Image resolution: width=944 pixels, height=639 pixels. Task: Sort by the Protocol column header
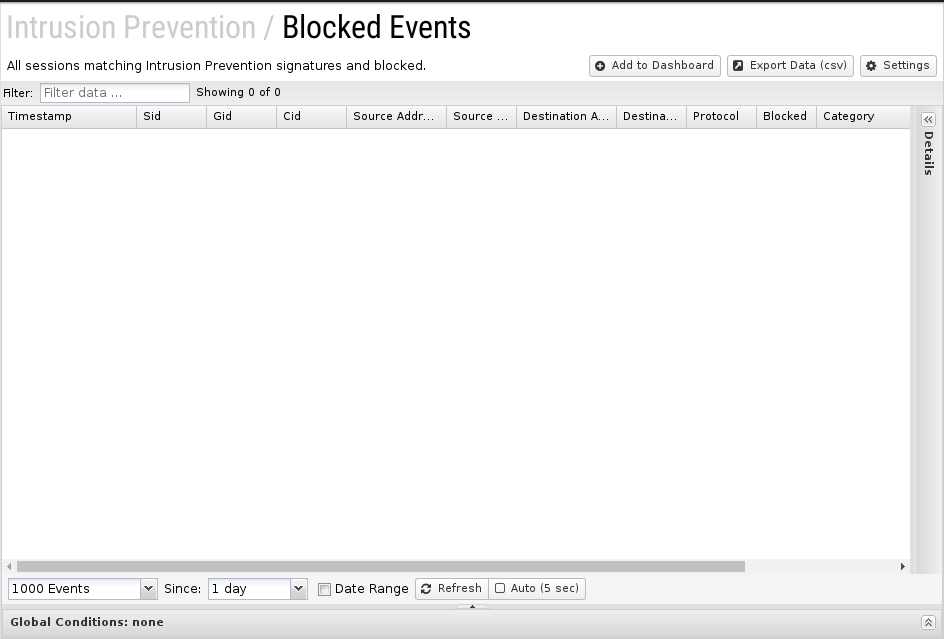pos(720,117)
